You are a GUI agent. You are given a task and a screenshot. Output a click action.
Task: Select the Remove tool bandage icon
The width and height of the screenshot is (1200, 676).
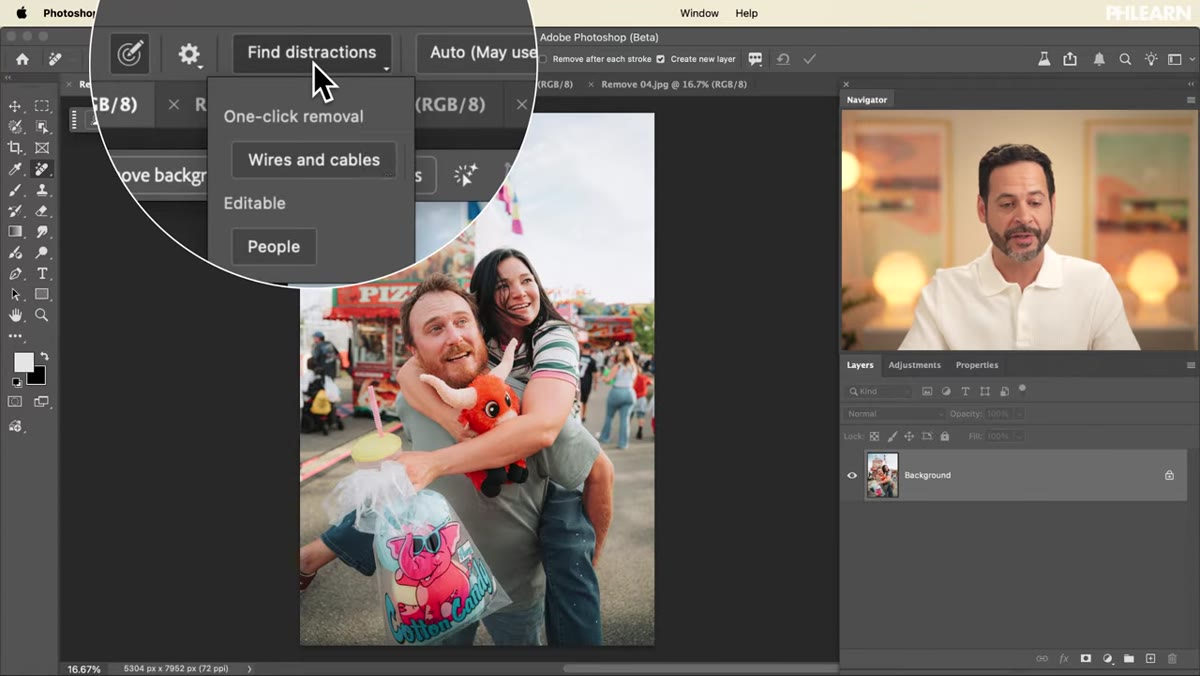42,169
